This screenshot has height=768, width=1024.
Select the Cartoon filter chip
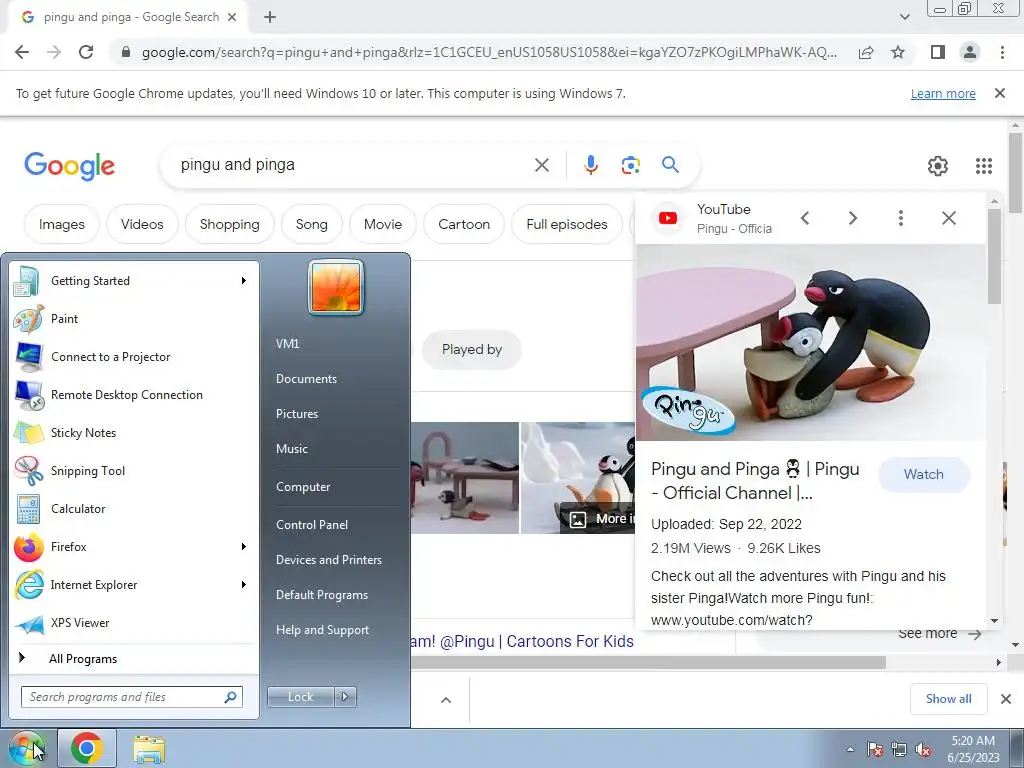tap(464, 225)
